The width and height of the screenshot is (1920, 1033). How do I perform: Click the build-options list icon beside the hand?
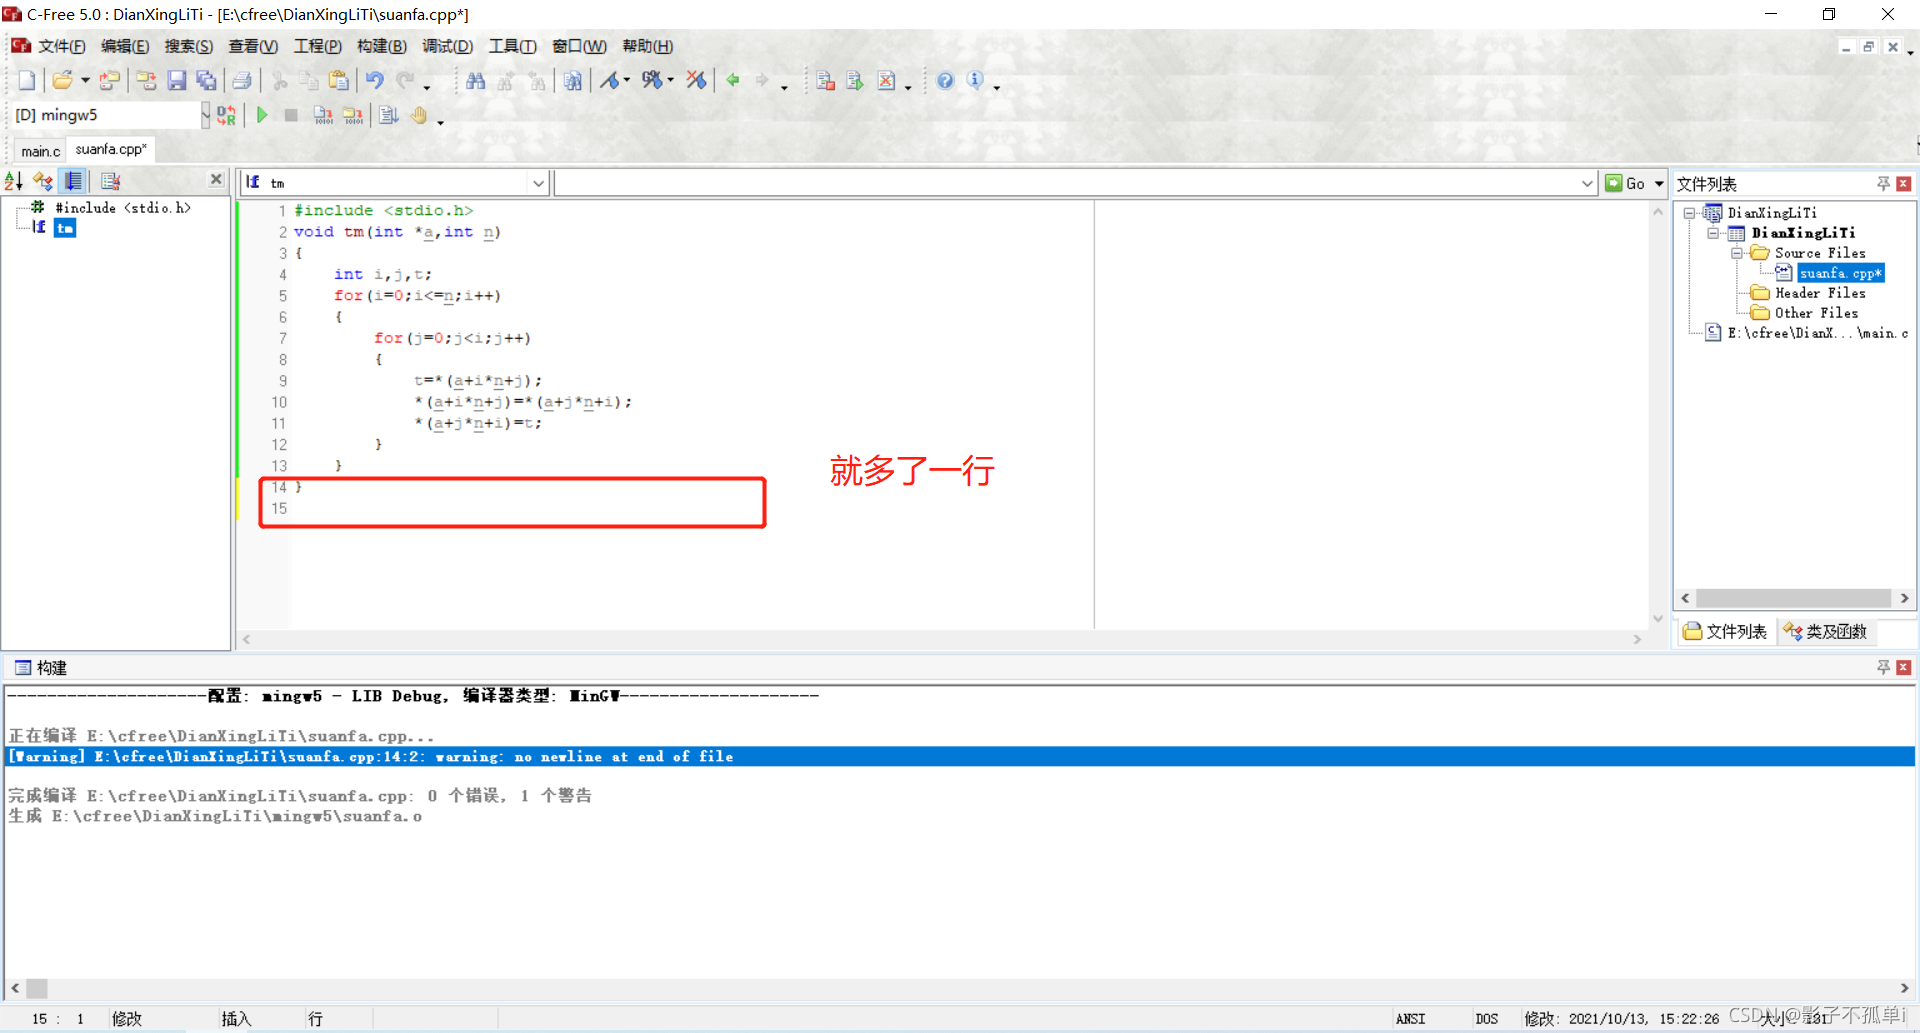click(x=389, y=115)
